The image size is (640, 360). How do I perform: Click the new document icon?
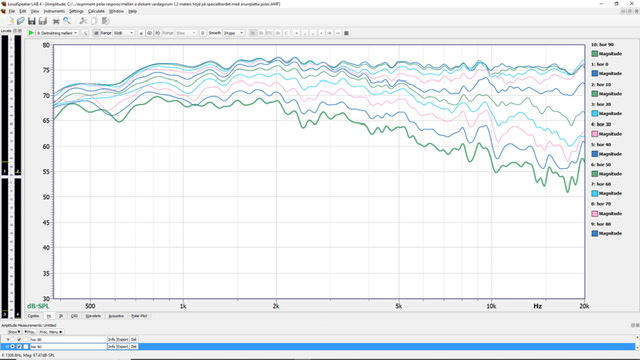(x=10, y=21)
